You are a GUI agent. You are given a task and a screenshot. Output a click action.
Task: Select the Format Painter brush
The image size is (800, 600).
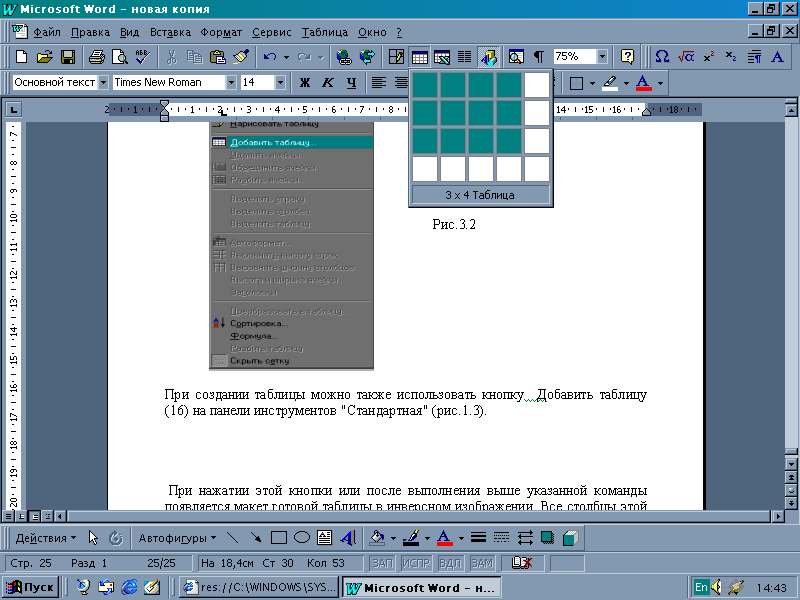(x=241, y=57)
